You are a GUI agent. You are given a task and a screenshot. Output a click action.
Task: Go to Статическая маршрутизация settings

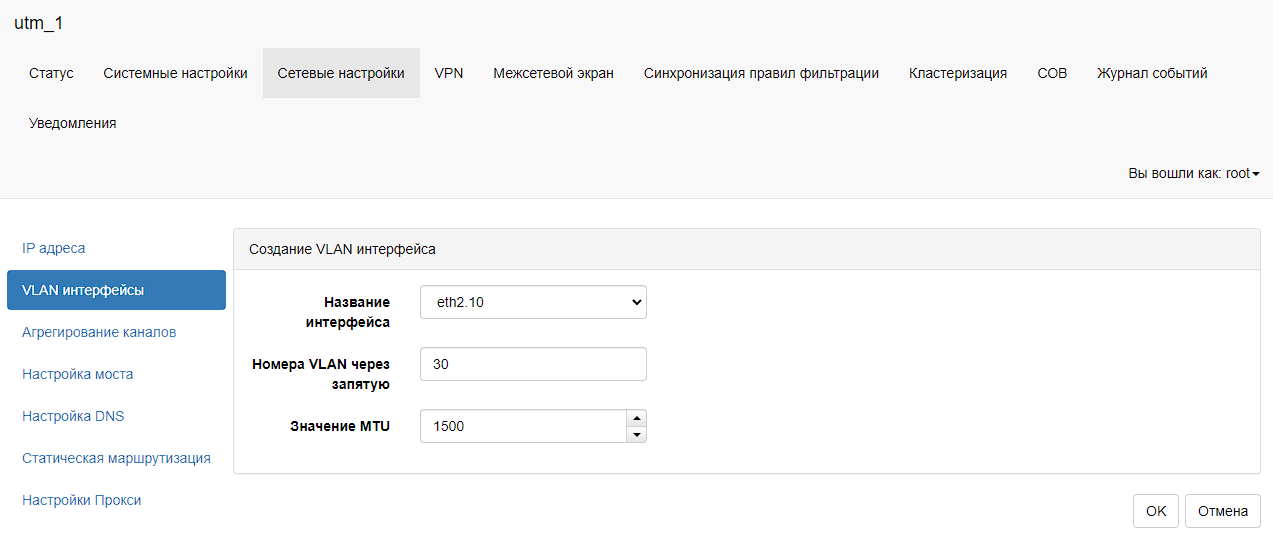point(116,458)
